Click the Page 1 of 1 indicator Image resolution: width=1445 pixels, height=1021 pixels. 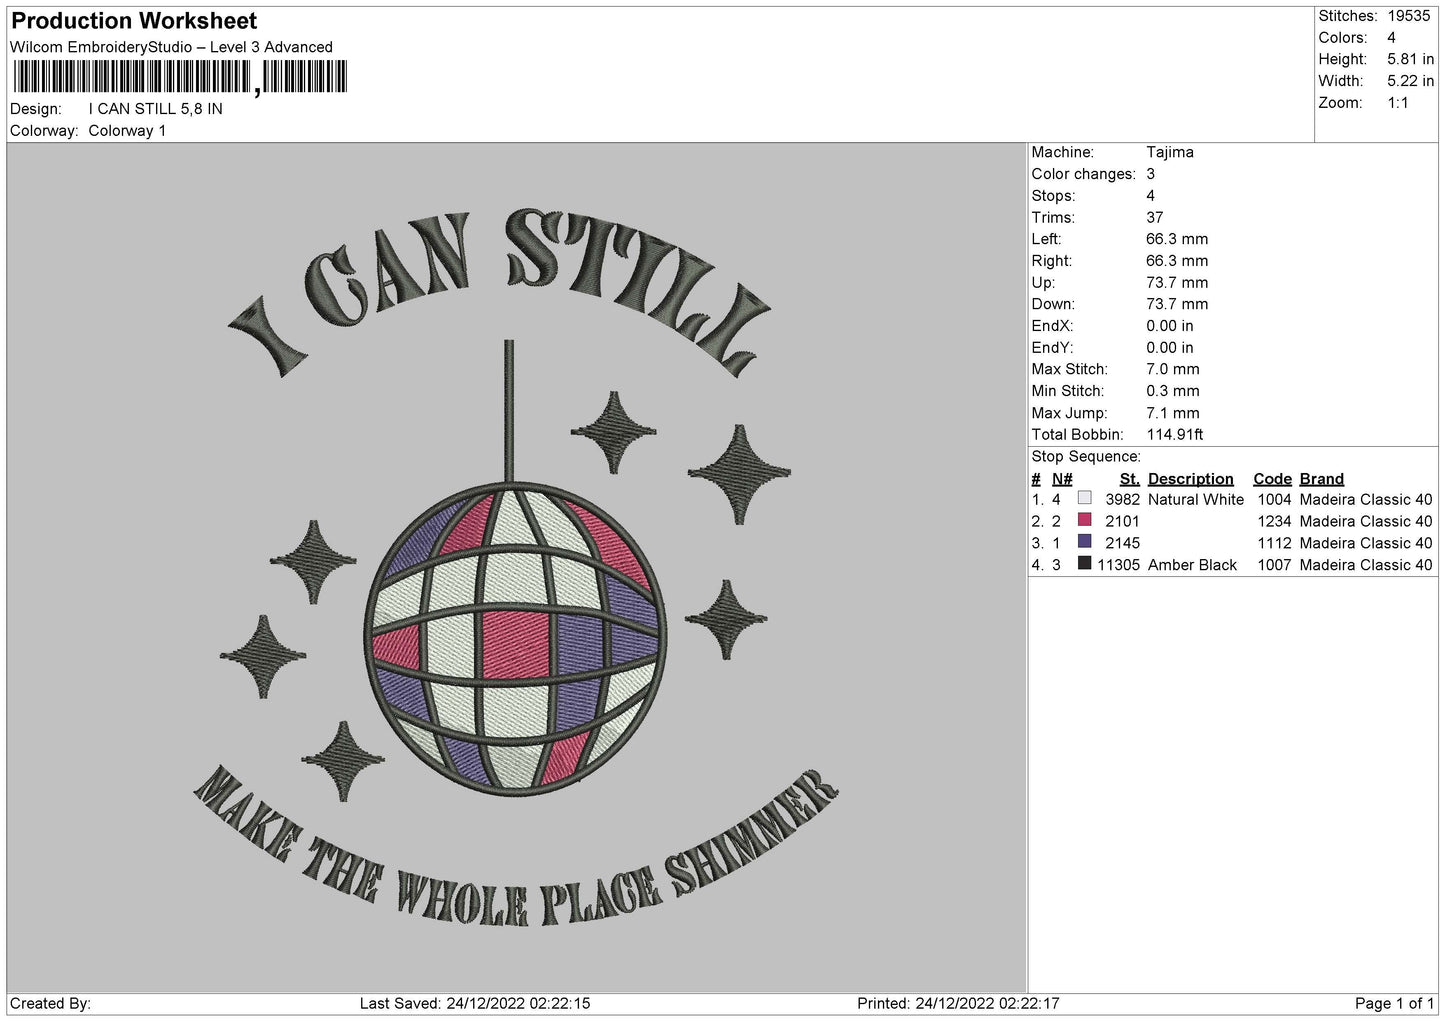(1394, 1003)
